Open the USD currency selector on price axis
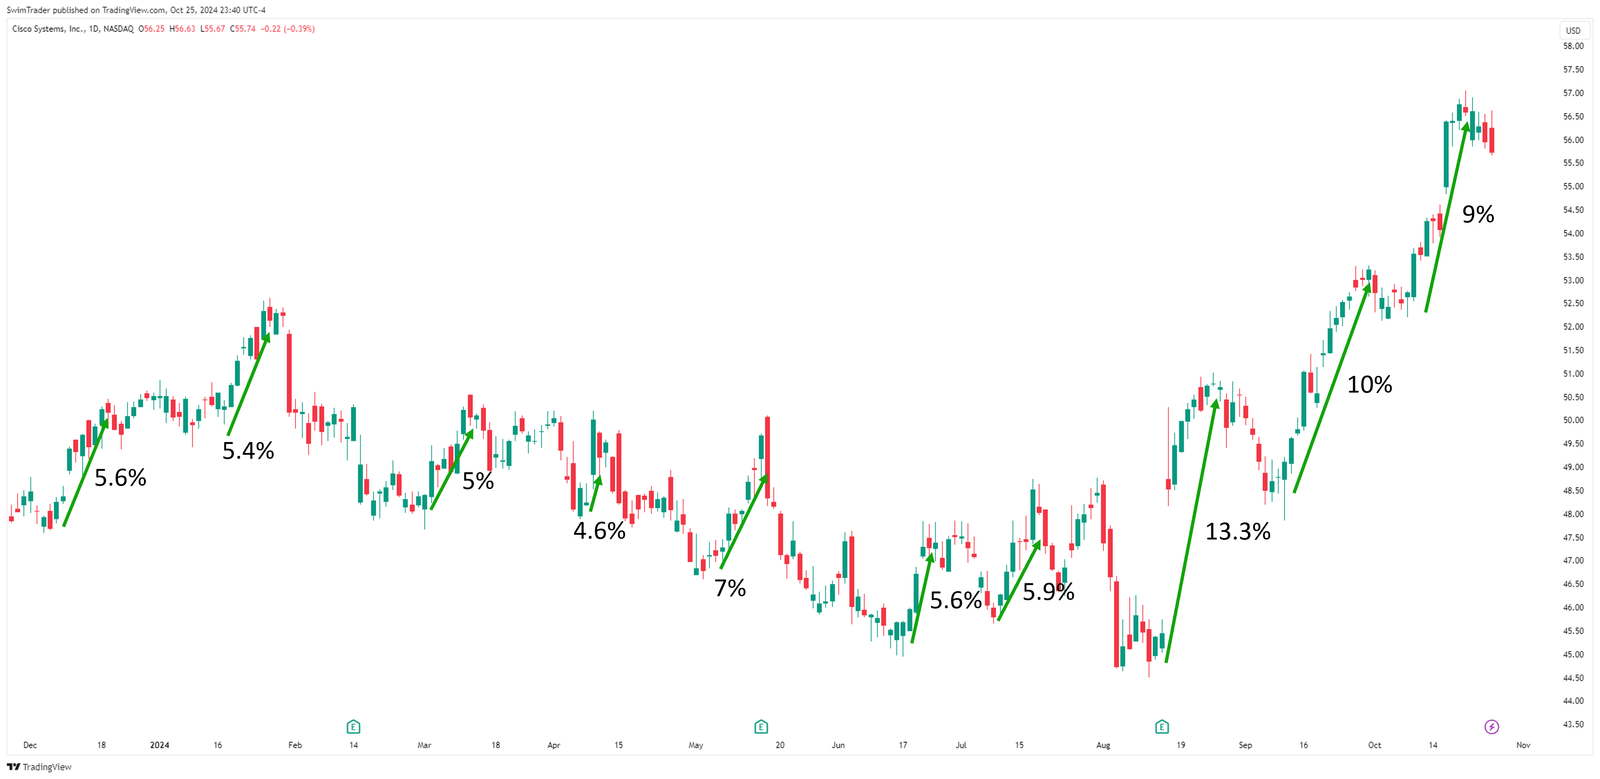The height and width of the screenshot is (779, 1600). (1573, 31)
